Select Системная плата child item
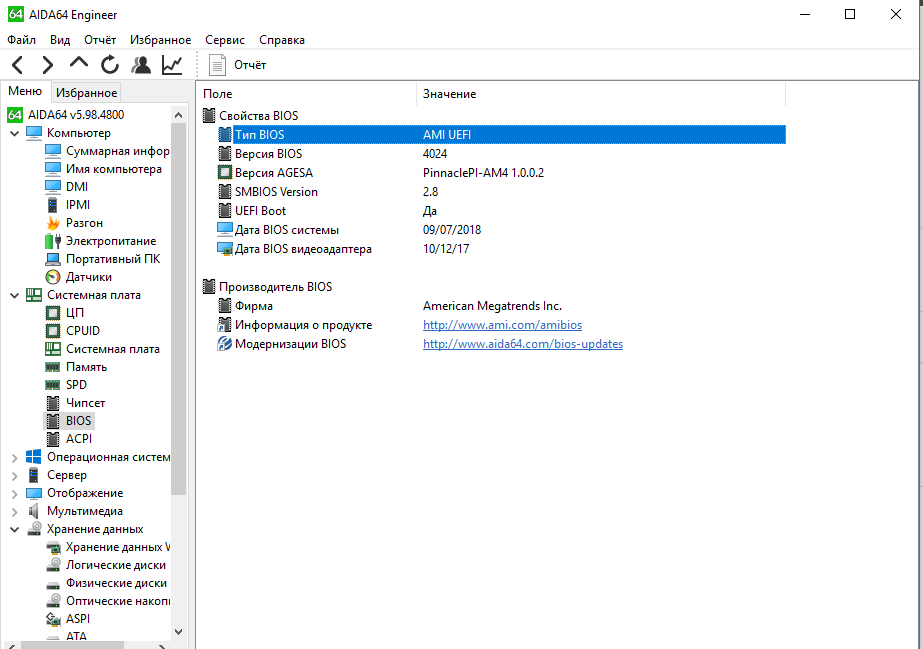 (x=112, y=349)
